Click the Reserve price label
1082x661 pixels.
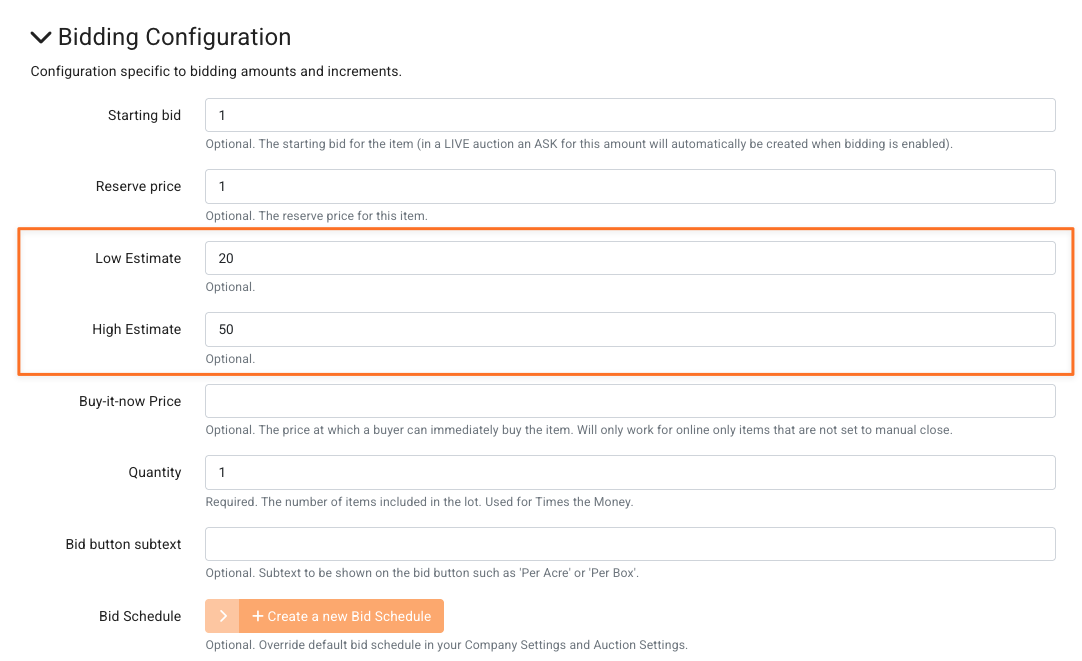(138, 187)
